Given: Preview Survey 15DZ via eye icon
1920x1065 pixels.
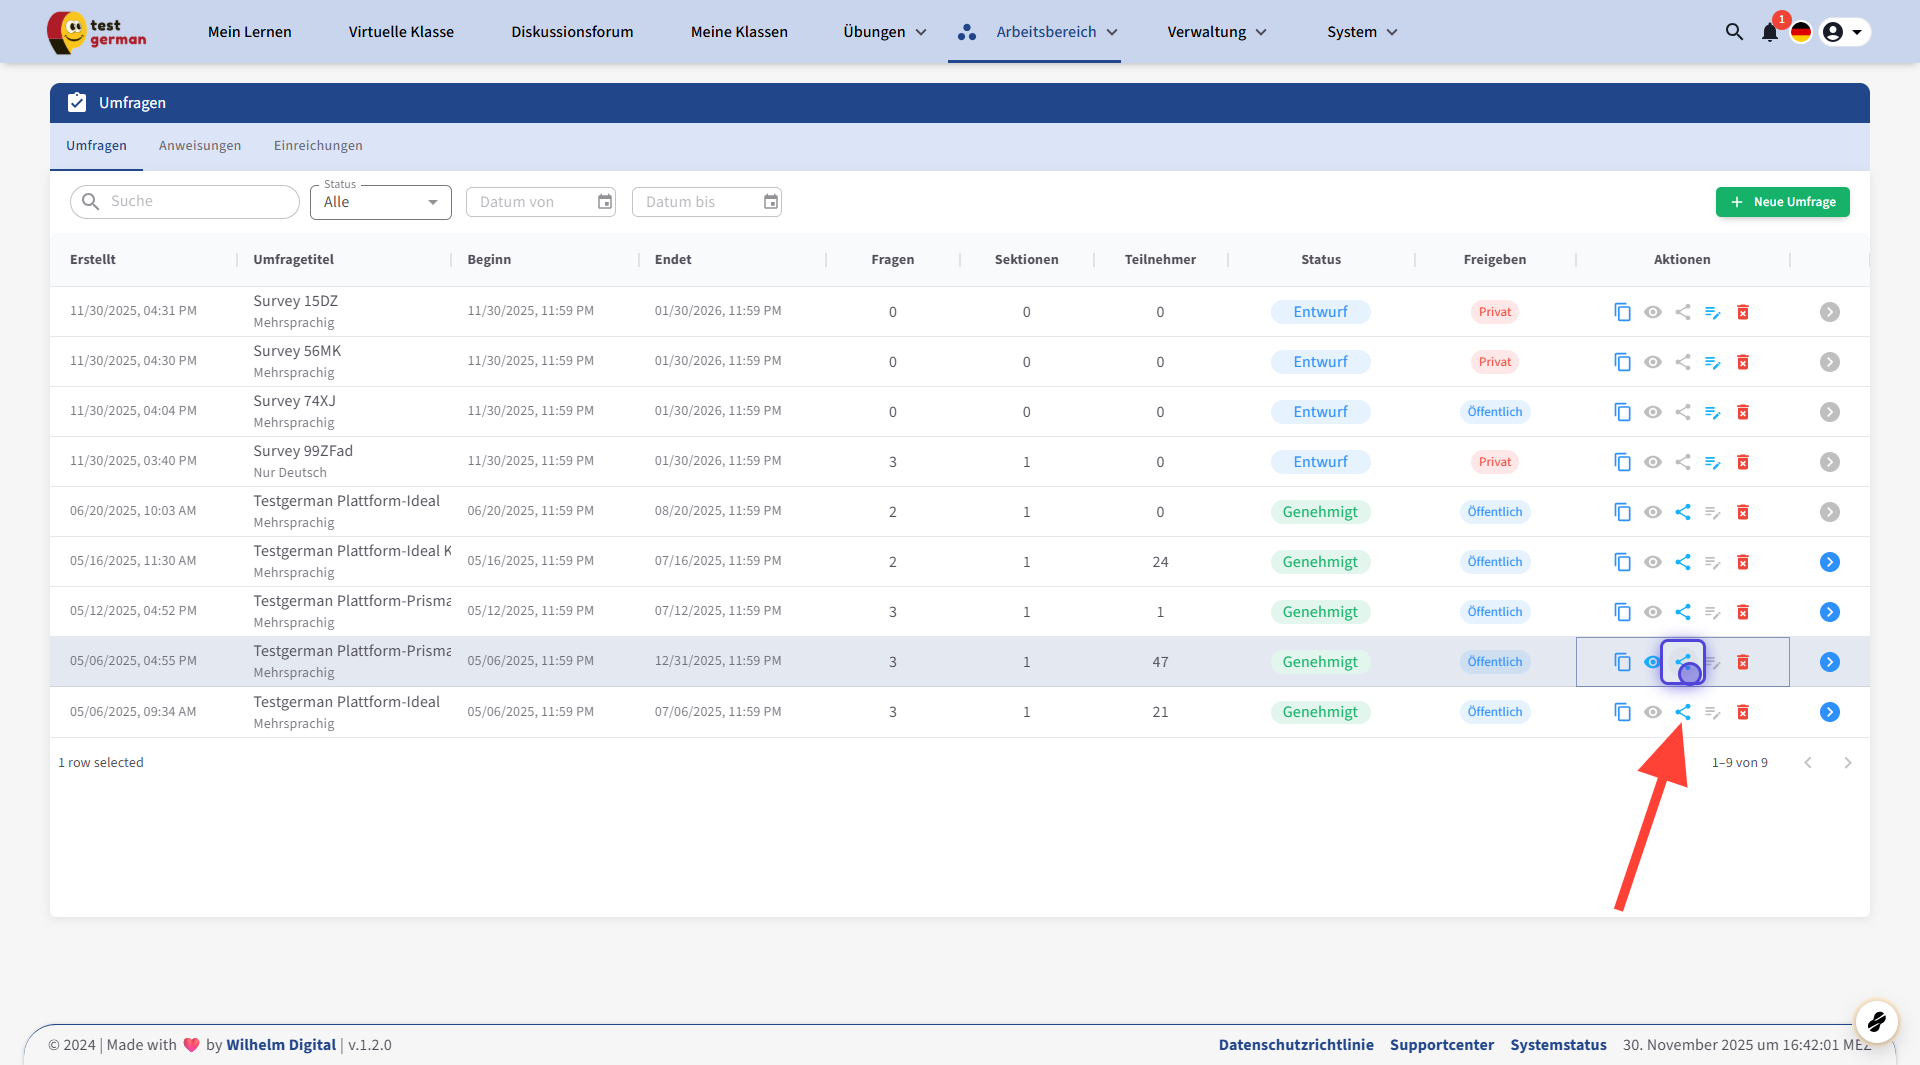Looking at the screenshot, I should [1653, 312].
